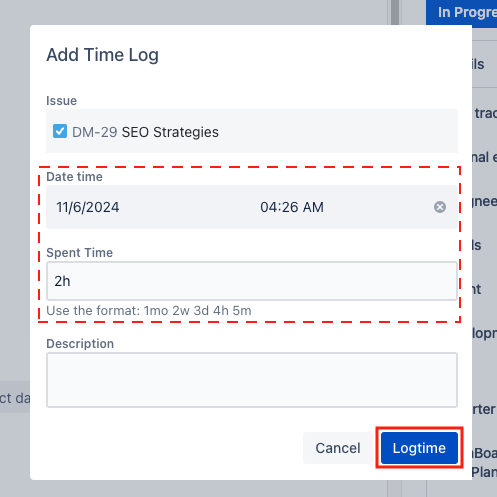Click the Description field label
Image resolution: width=497 pixels, height=497 pixels.
[x=80, y=344]
